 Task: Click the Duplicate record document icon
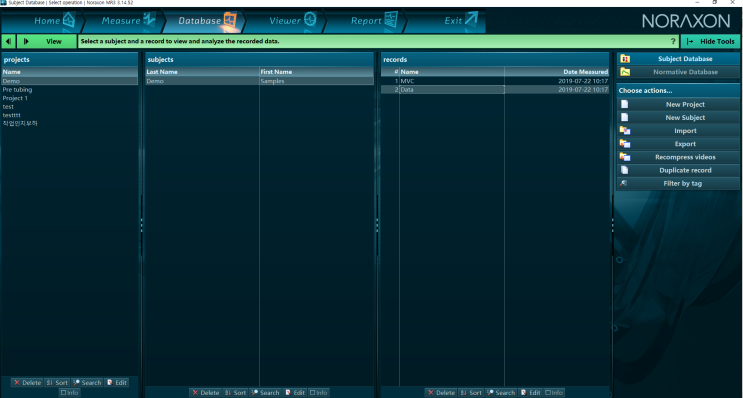pos(625,170)
